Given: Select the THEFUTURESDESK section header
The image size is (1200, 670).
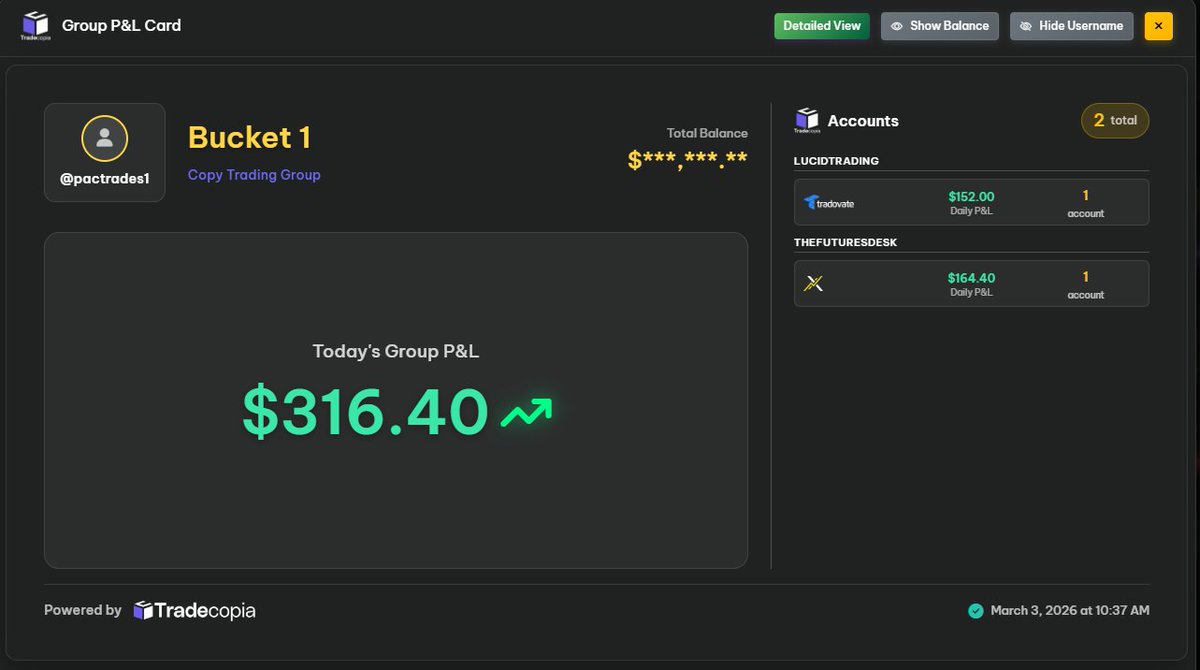Looking at the screenshot, I should coord(845,242).
